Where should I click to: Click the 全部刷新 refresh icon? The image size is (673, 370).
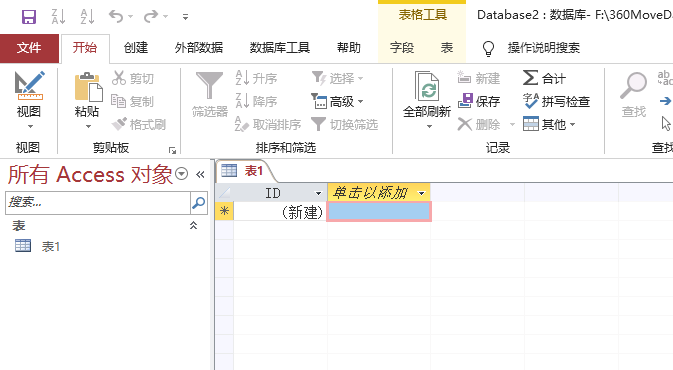point(427,86)
